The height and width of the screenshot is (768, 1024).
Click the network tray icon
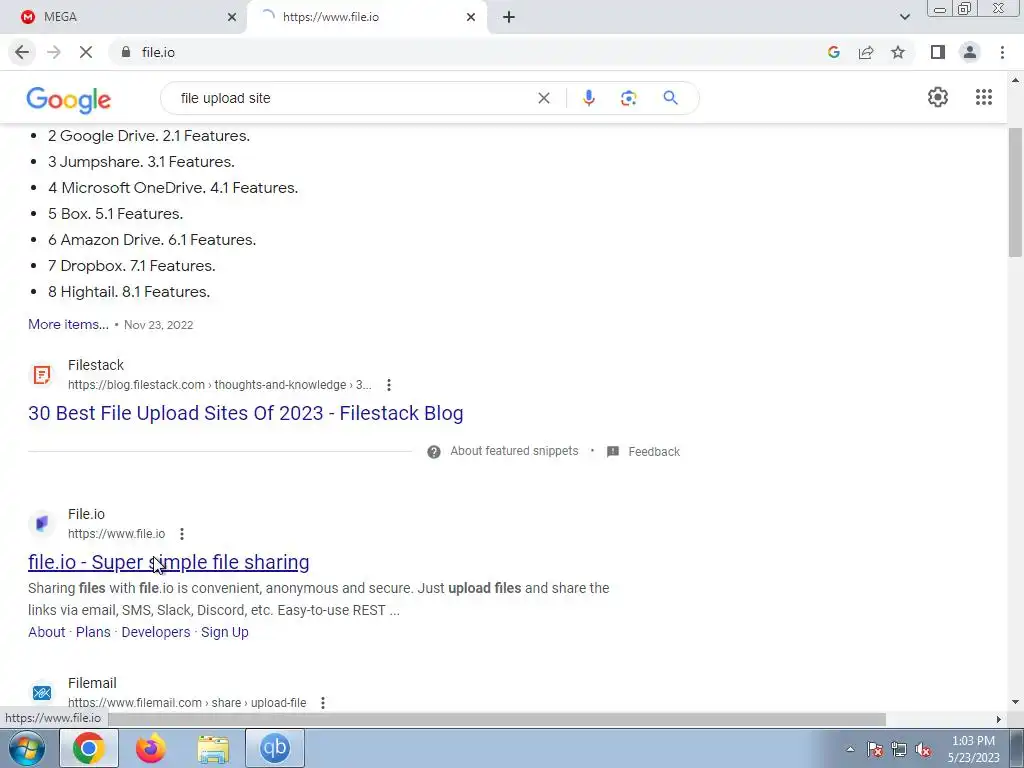point(899,750)
